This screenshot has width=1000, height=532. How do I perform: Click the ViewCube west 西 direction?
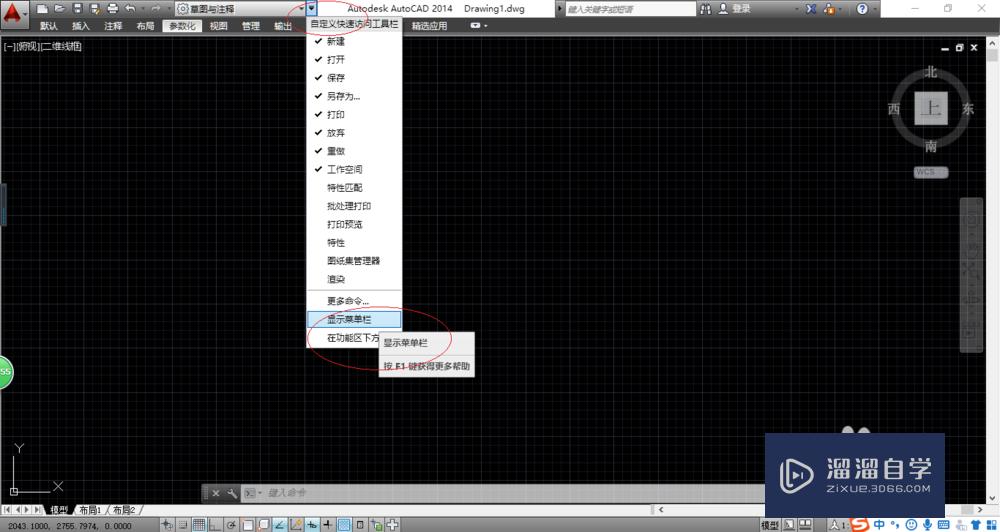894,109
